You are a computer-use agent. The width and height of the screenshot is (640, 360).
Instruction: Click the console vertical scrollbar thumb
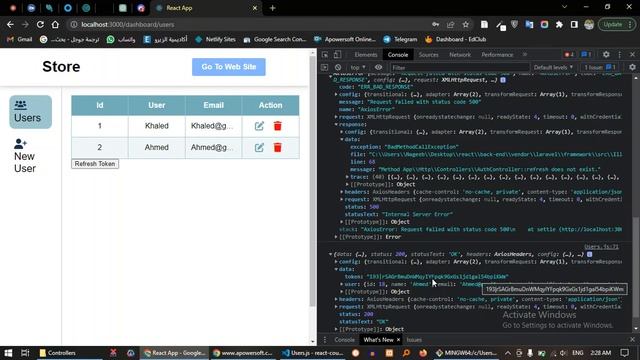[x=636, y=267]
